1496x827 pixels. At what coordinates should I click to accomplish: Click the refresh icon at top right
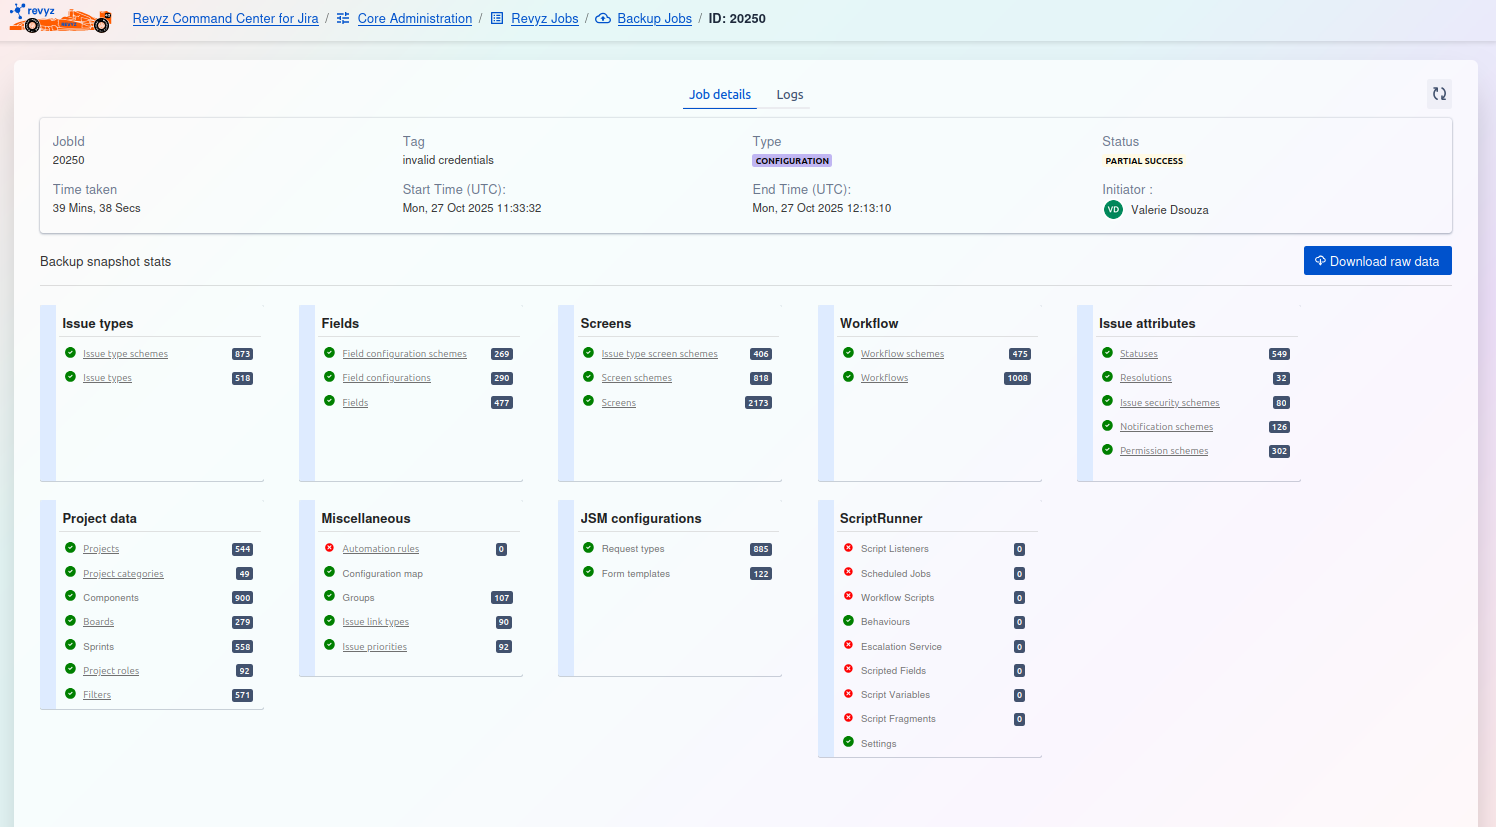[1439, 94]
